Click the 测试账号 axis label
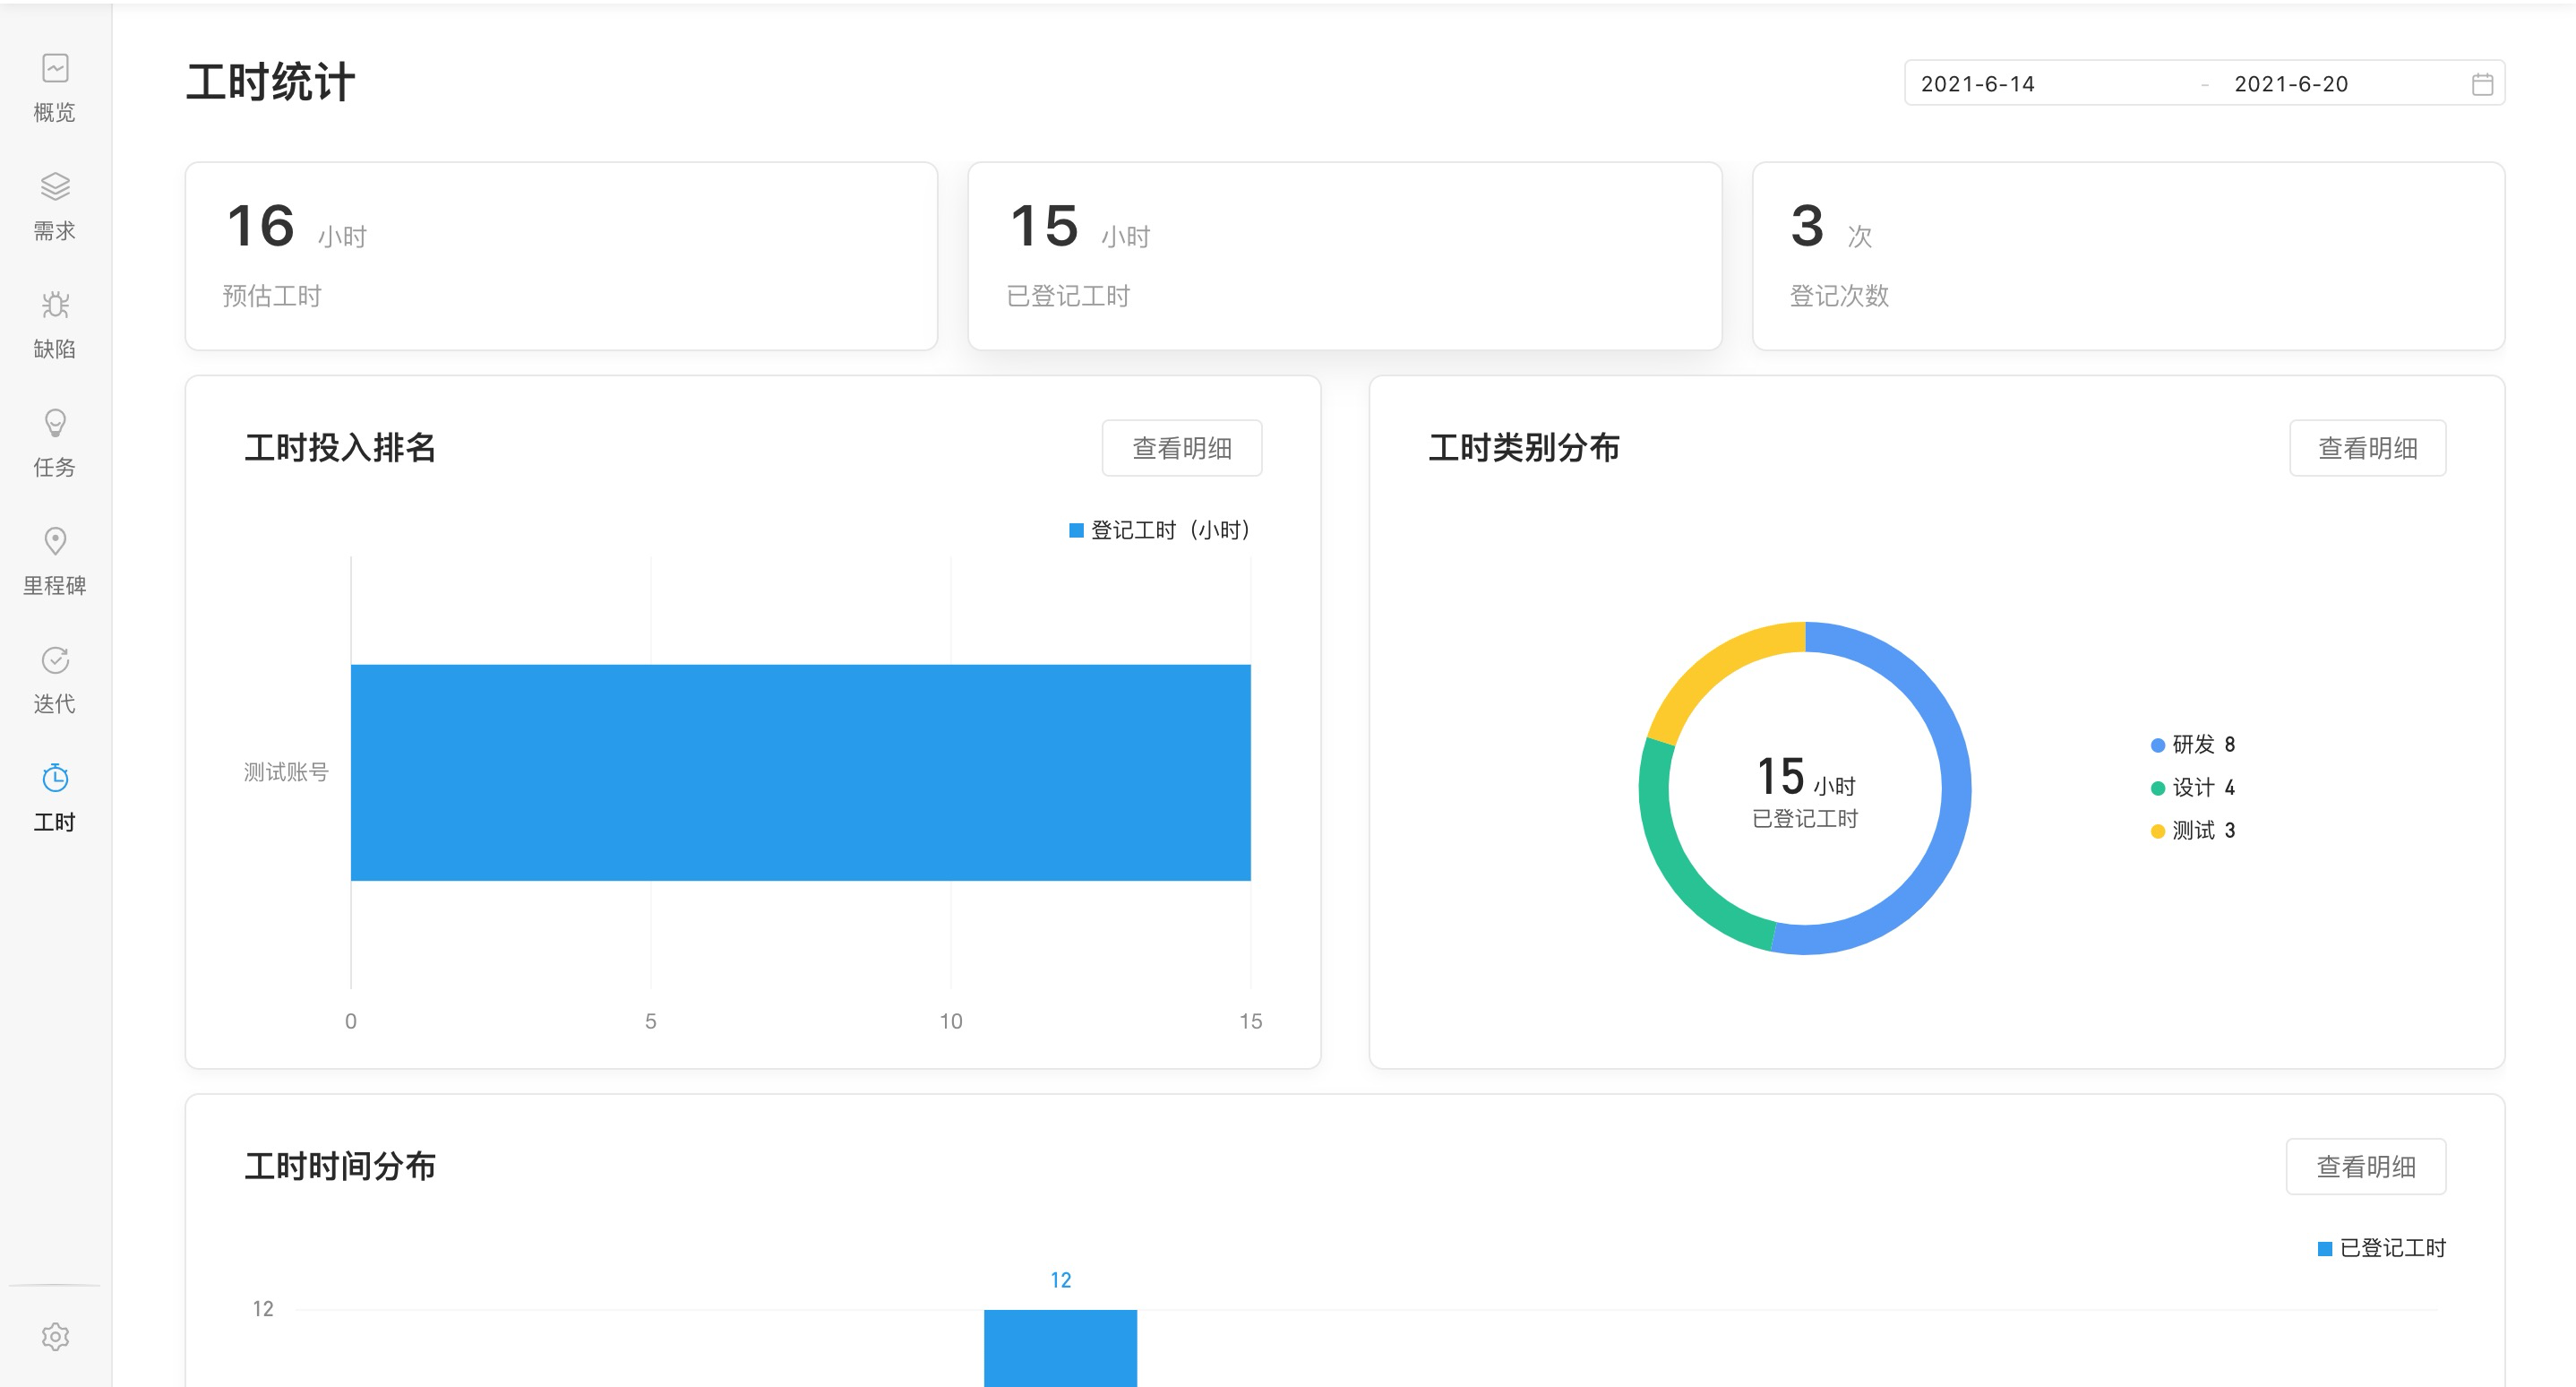 click(286, 772)
